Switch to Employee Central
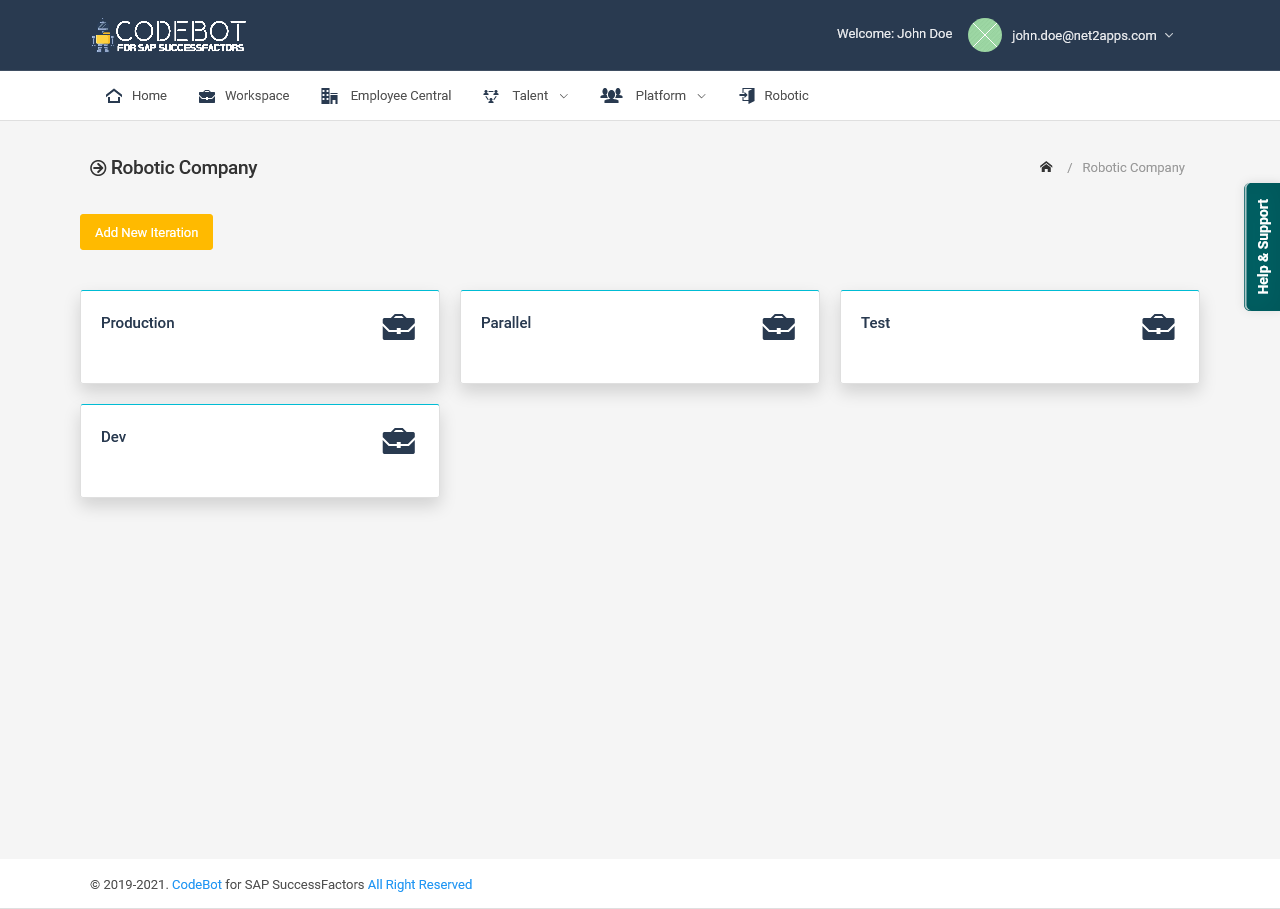The image size is (1280, 909). (x=400, y=95)
